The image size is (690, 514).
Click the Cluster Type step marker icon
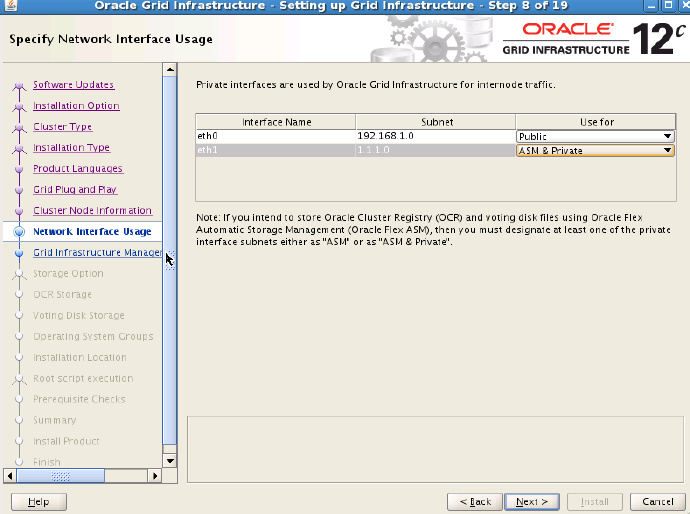click(19, 128)
